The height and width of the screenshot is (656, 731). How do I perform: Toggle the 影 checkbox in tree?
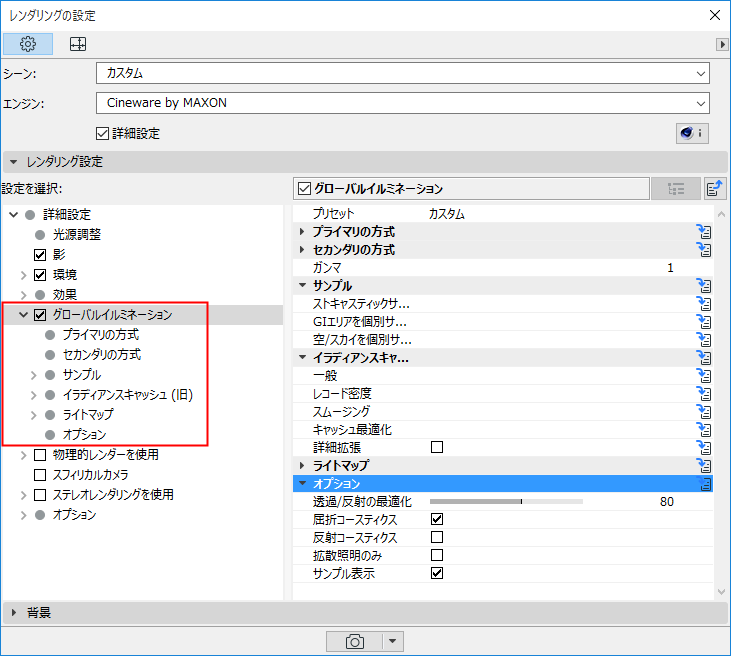40,255
